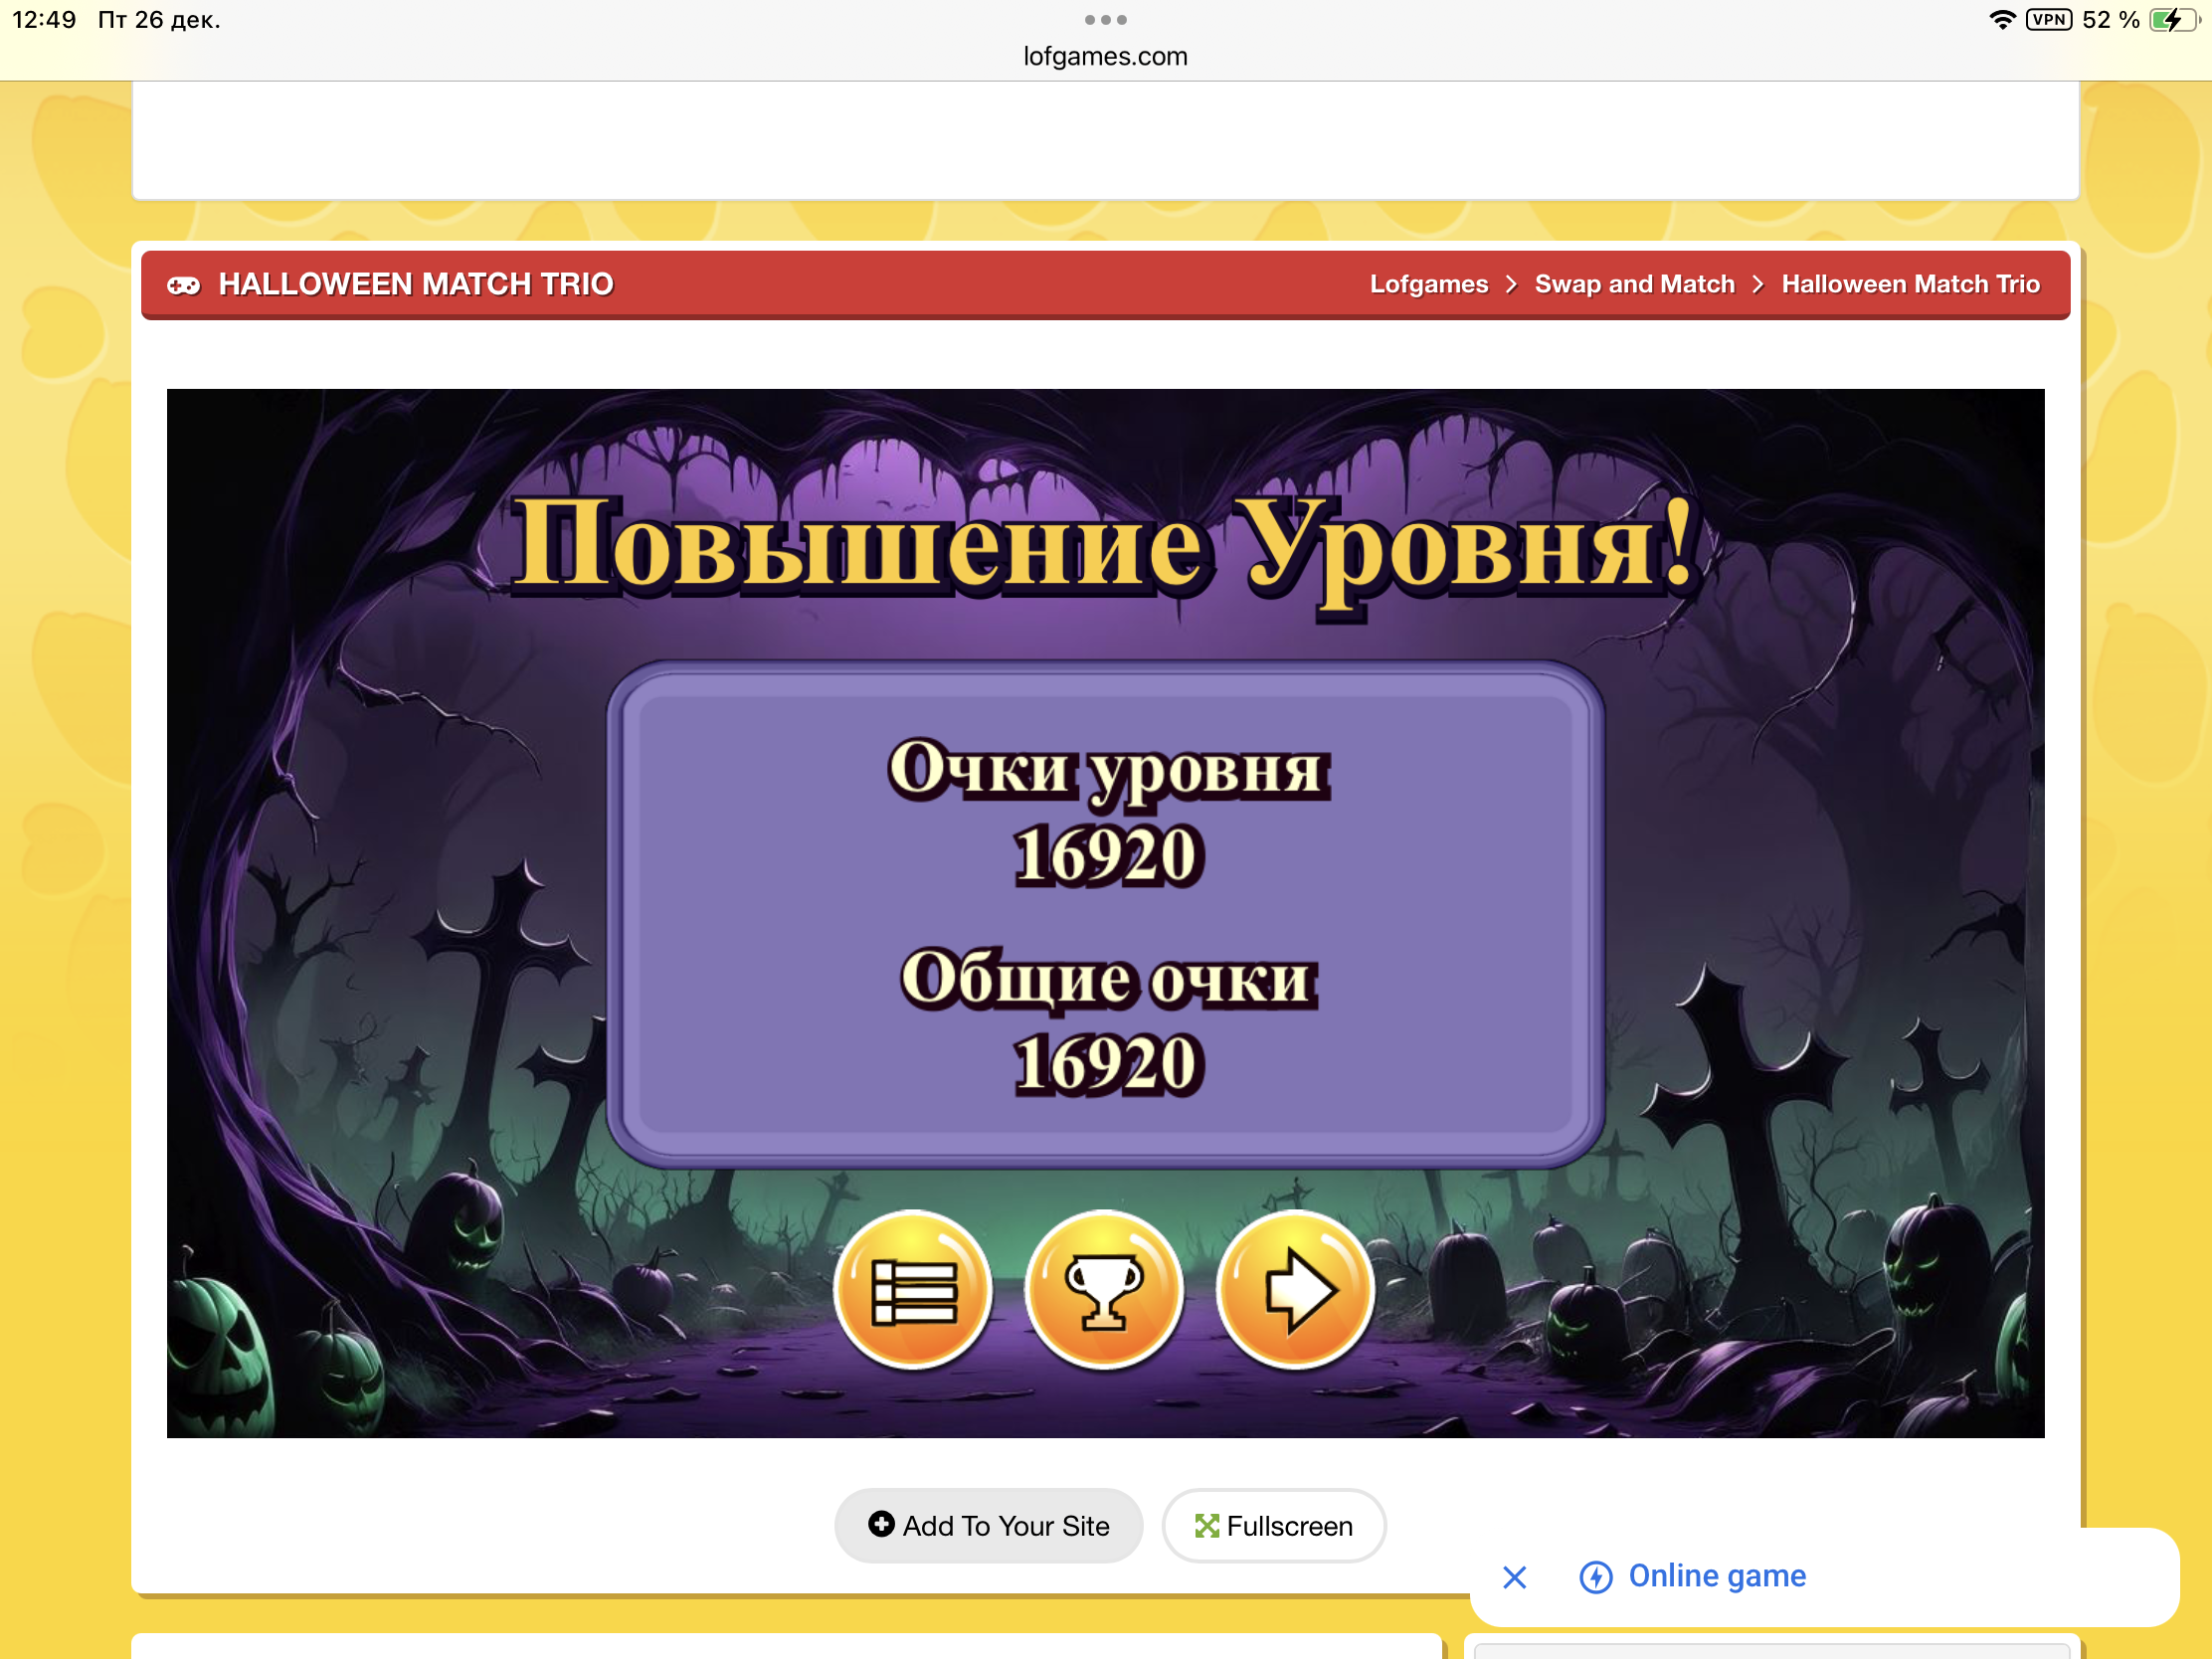Click the Online game lightning icon

1595,1577
